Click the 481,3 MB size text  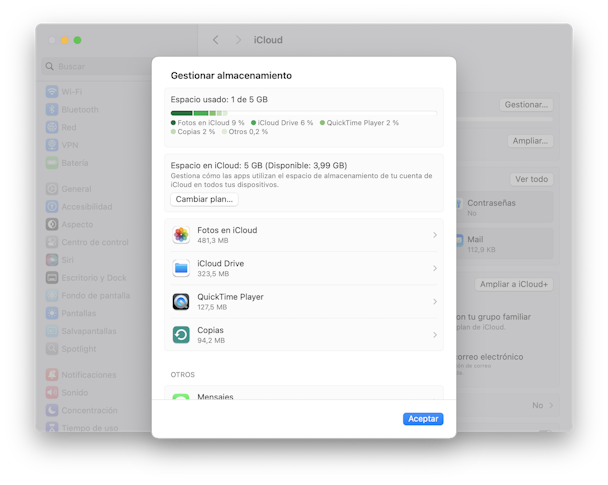click(x=213, y=241)
